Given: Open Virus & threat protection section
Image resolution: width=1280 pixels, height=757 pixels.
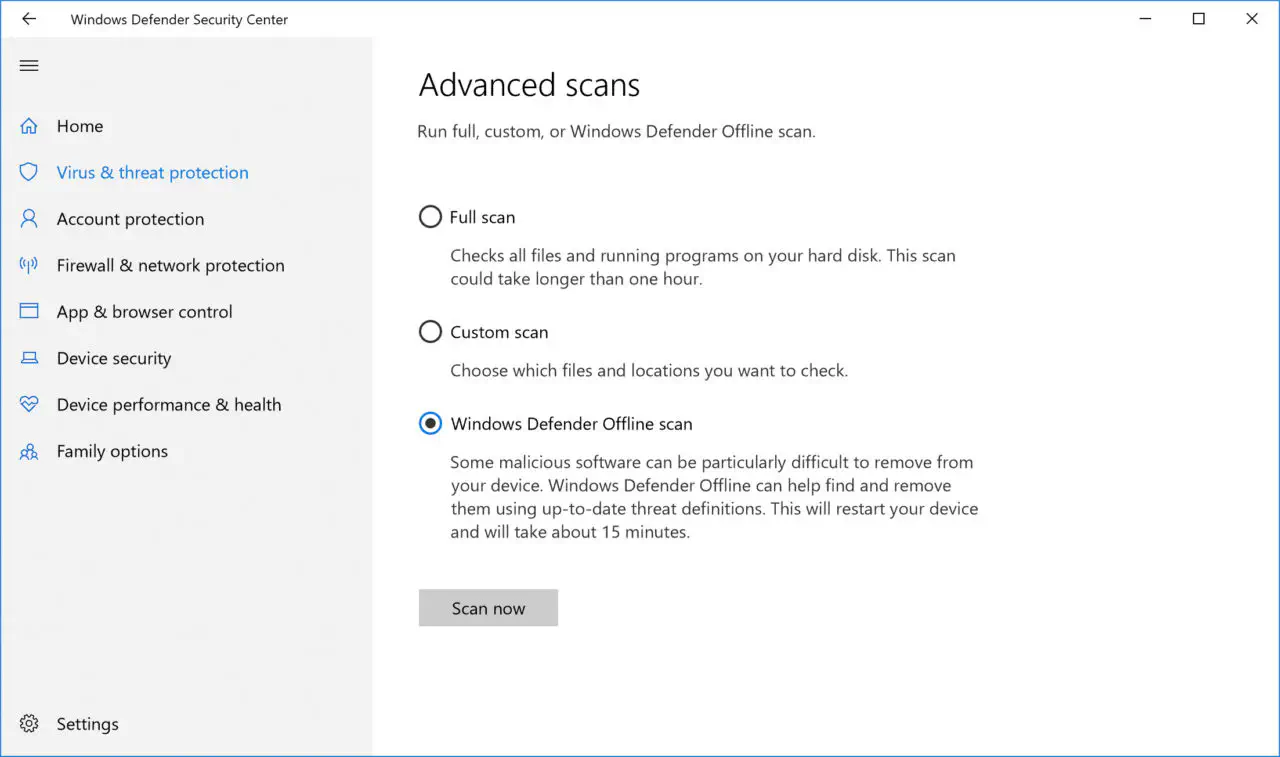Looking at the screenshot, I should (153, 172).
